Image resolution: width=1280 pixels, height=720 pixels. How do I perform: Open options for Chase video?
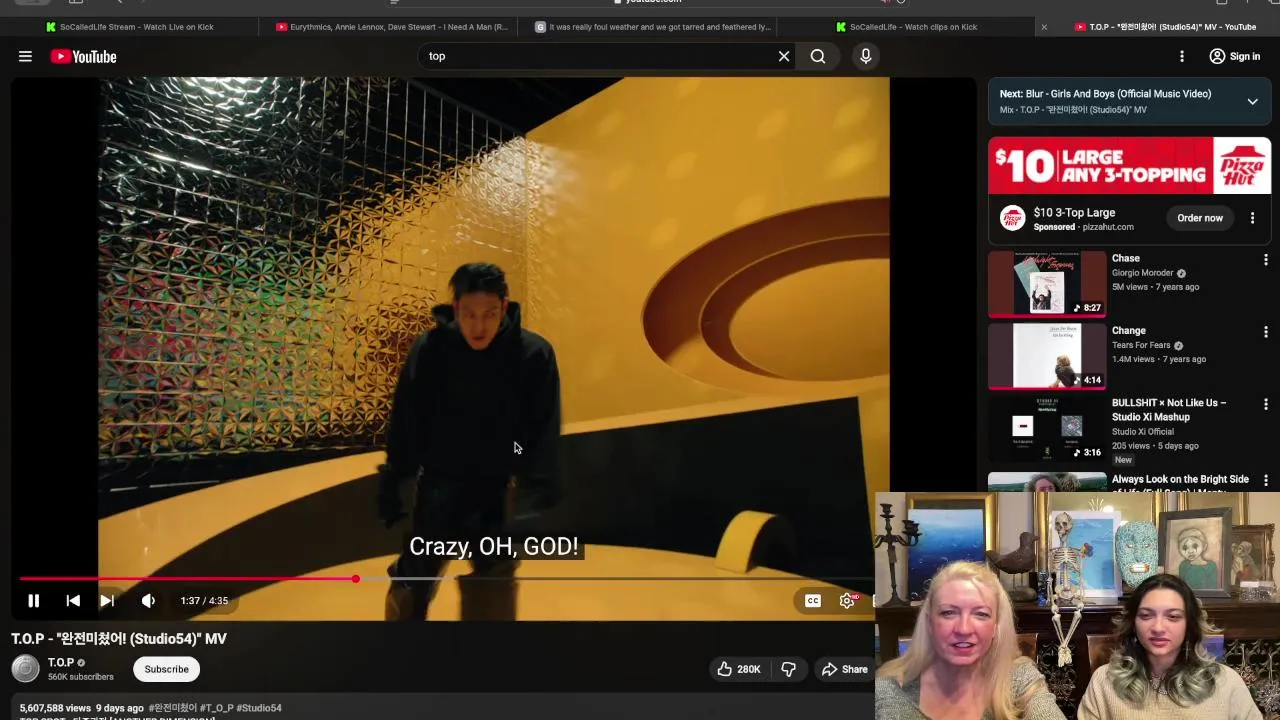click(1265, 260)
